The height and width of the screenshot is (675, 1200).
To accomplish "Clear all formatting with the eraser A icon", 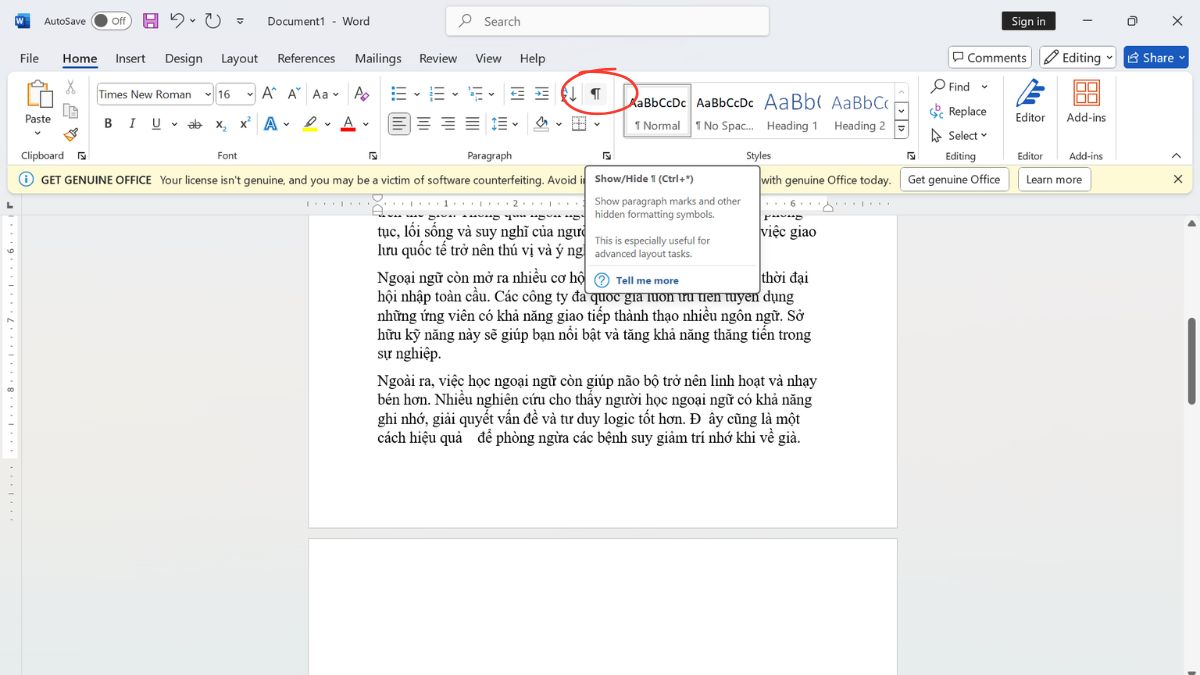I will (362, 94).
